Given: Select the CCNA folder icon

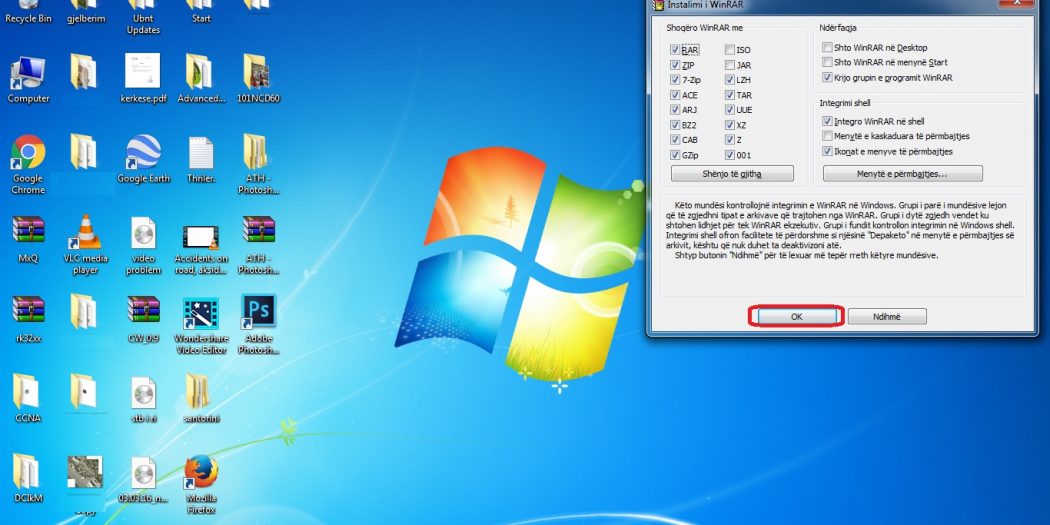Looking at the screenshot, I should (28, 399).
